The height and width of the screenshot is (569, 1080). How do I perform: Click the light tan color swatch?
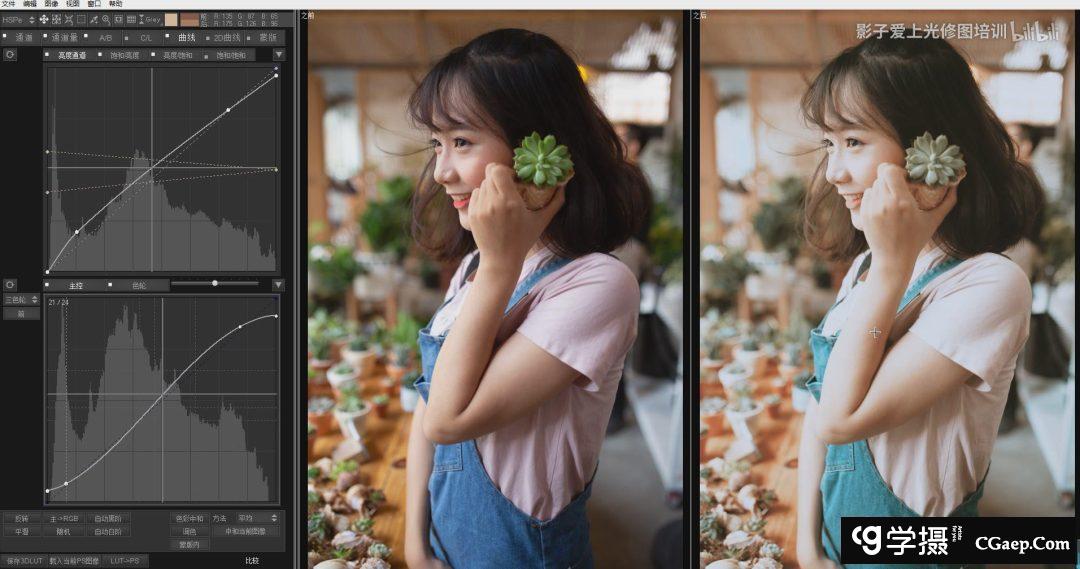[171, 19]
